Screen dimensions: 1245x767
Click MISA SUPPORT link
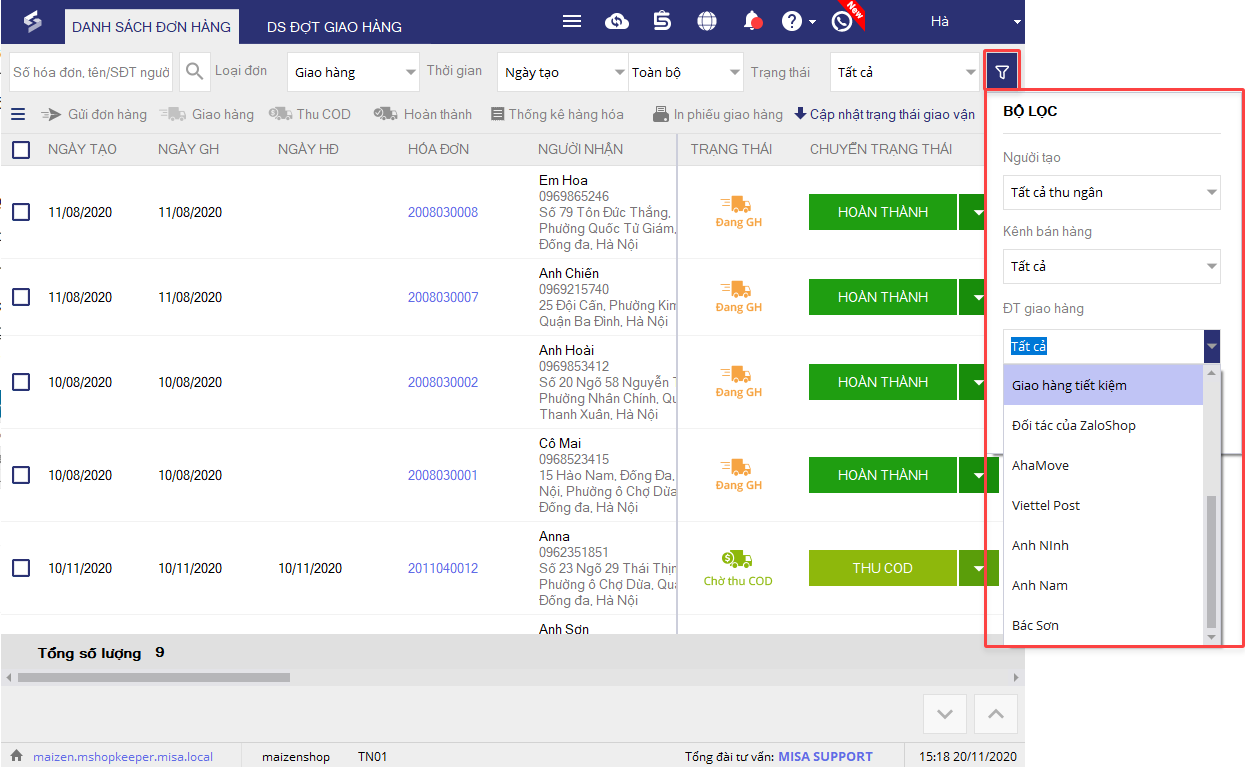pos(825,757)
